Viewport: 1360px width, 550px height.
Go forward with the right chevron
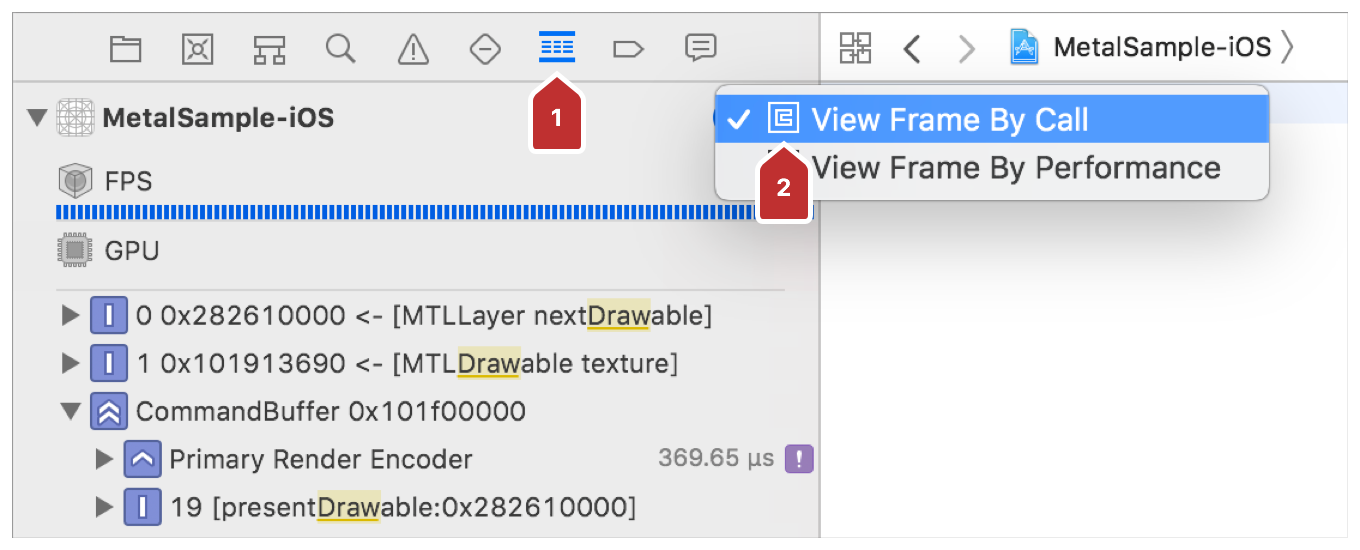[x=966, y=48]
